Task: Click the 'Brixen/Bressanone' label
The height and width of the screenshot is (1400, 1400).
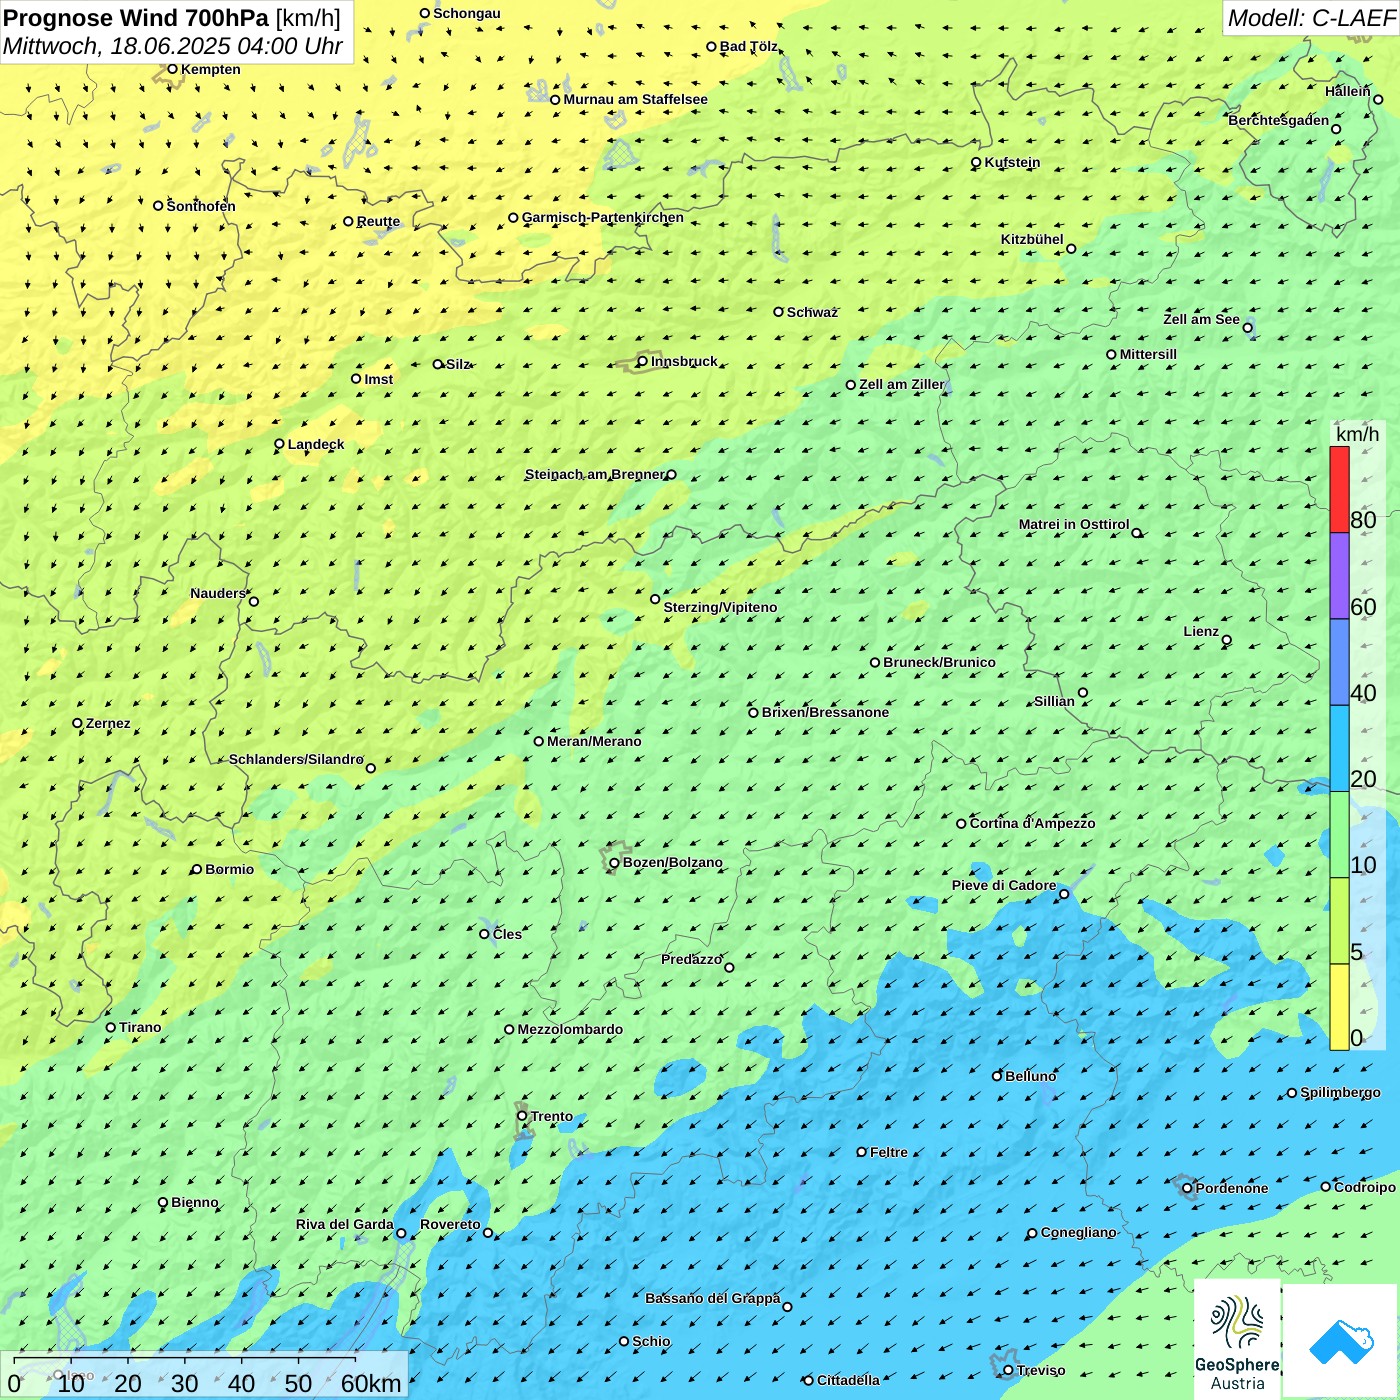Action: 825,712
